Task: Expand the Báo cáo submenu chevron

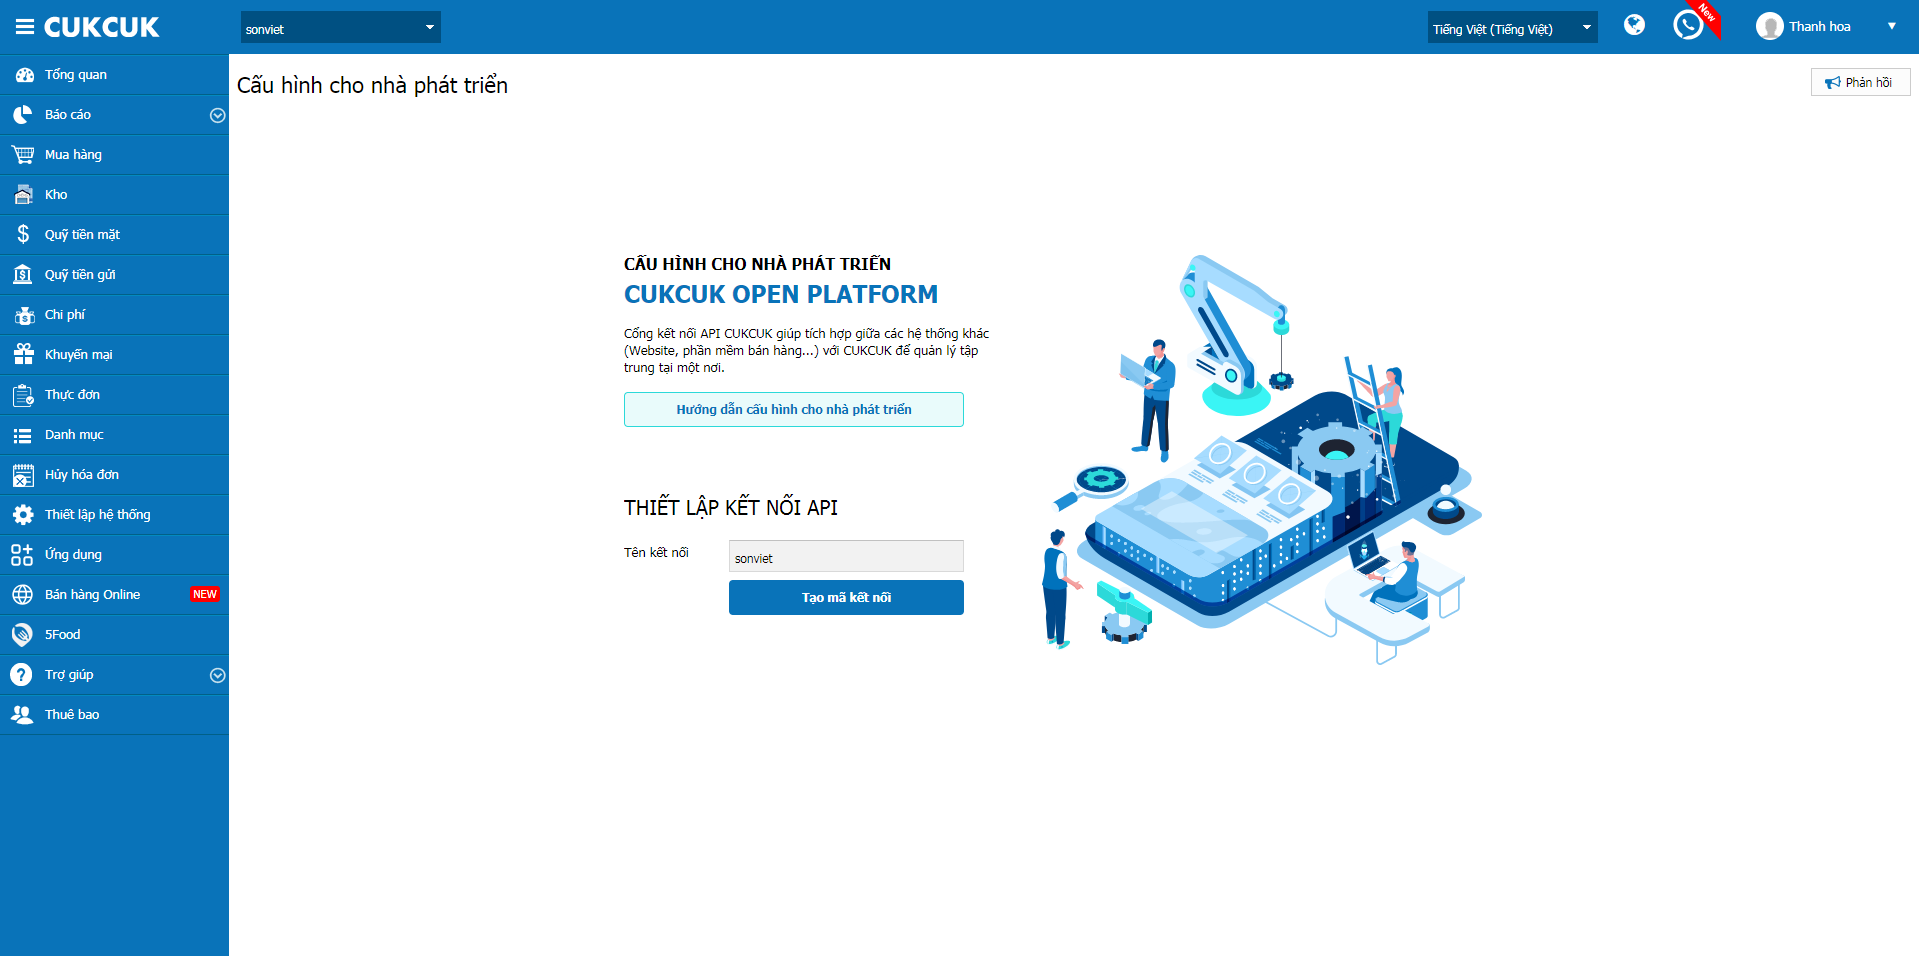Action: [217, 115]
